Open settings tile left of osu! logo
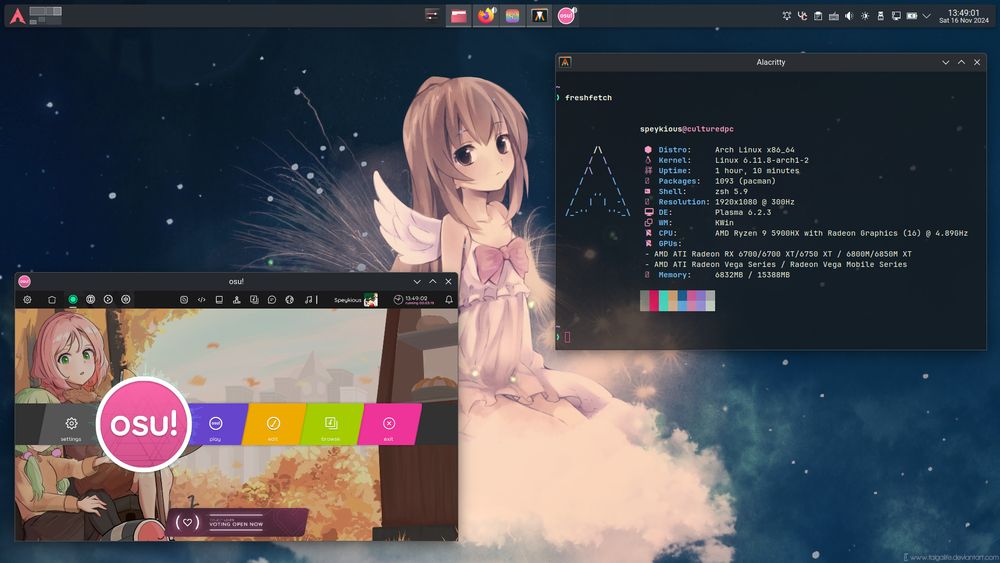The width and height of the screenshot is (1000, 563). [x=71, y=424]
